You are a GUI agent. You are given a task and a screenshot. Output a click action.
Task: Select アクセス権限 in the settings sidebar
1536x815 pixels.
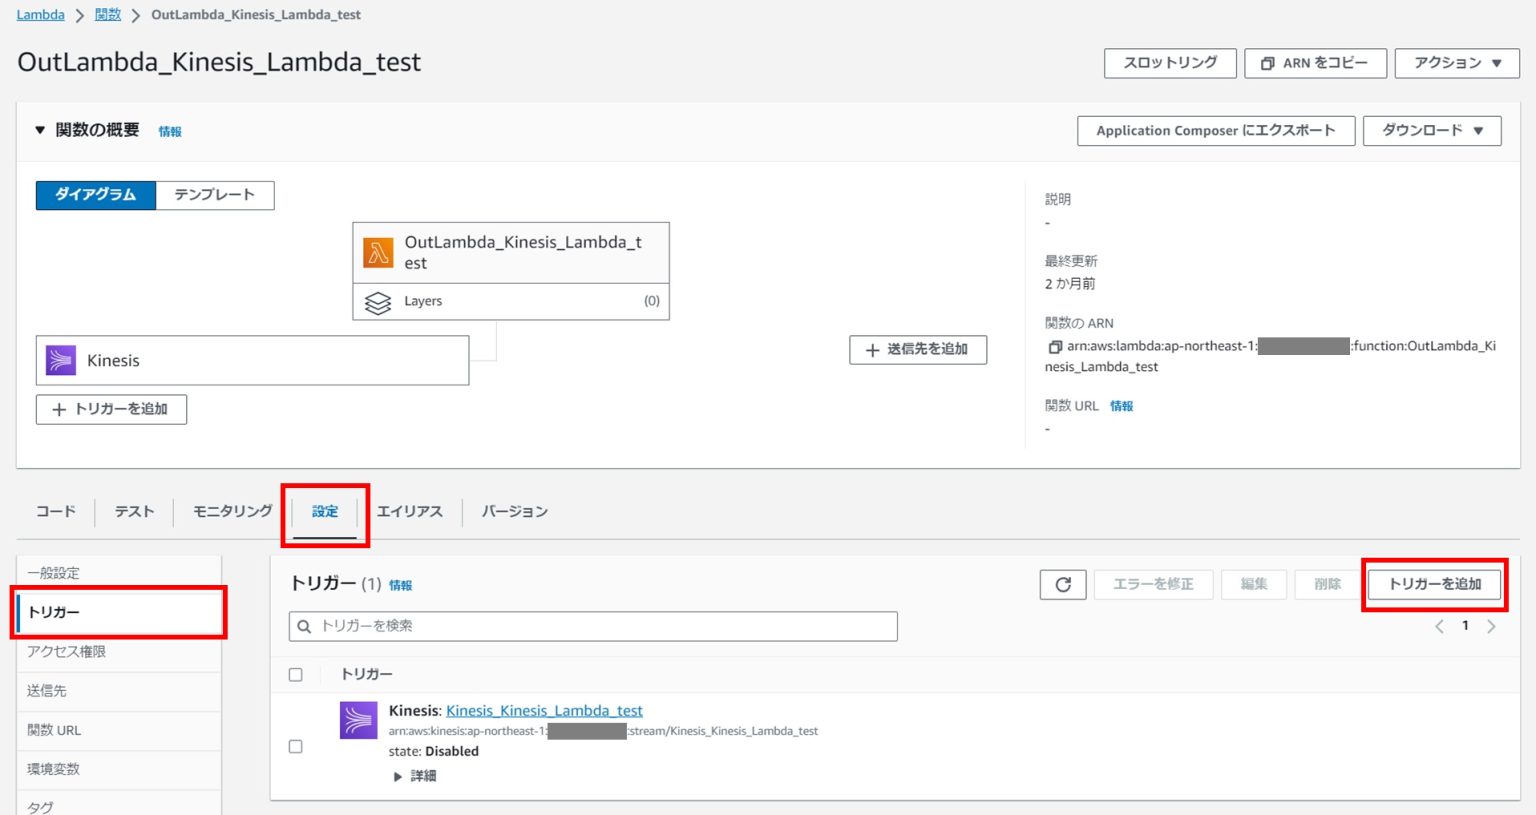67,652
